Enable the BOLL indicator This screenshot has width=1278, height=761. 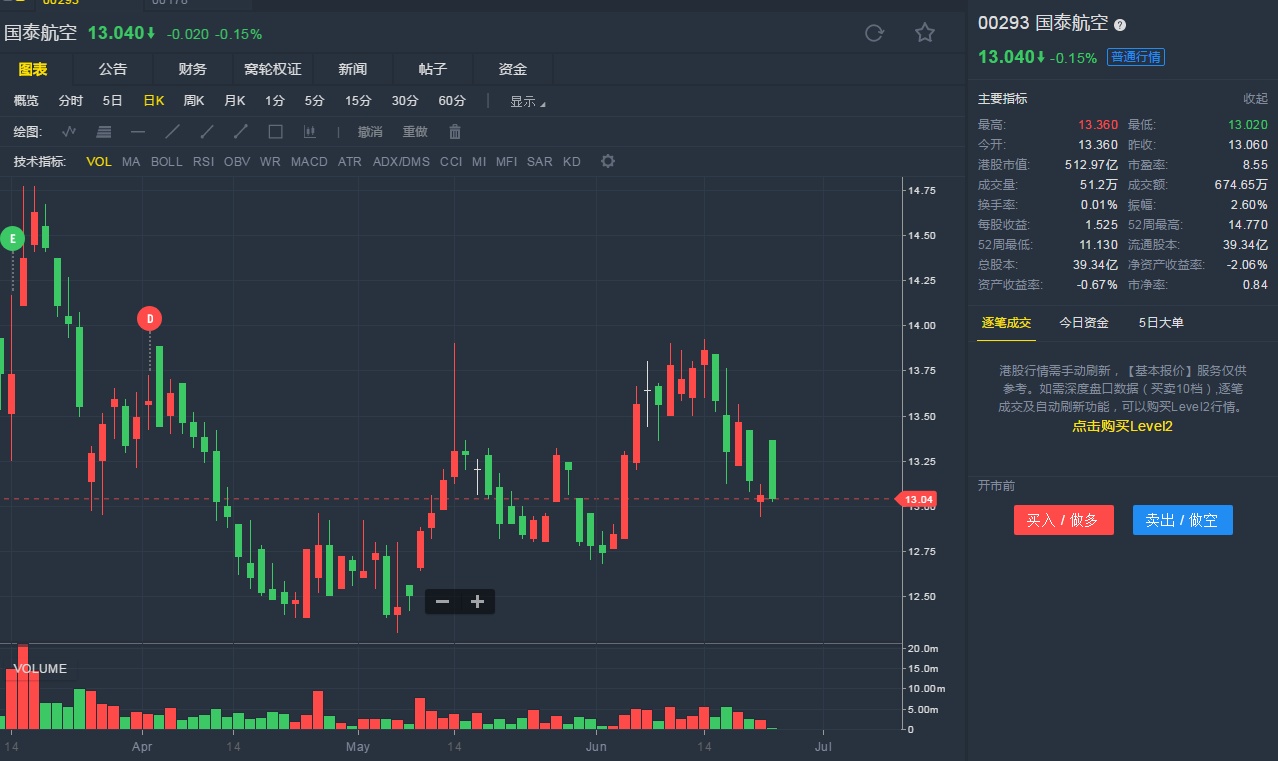point(167,161)
